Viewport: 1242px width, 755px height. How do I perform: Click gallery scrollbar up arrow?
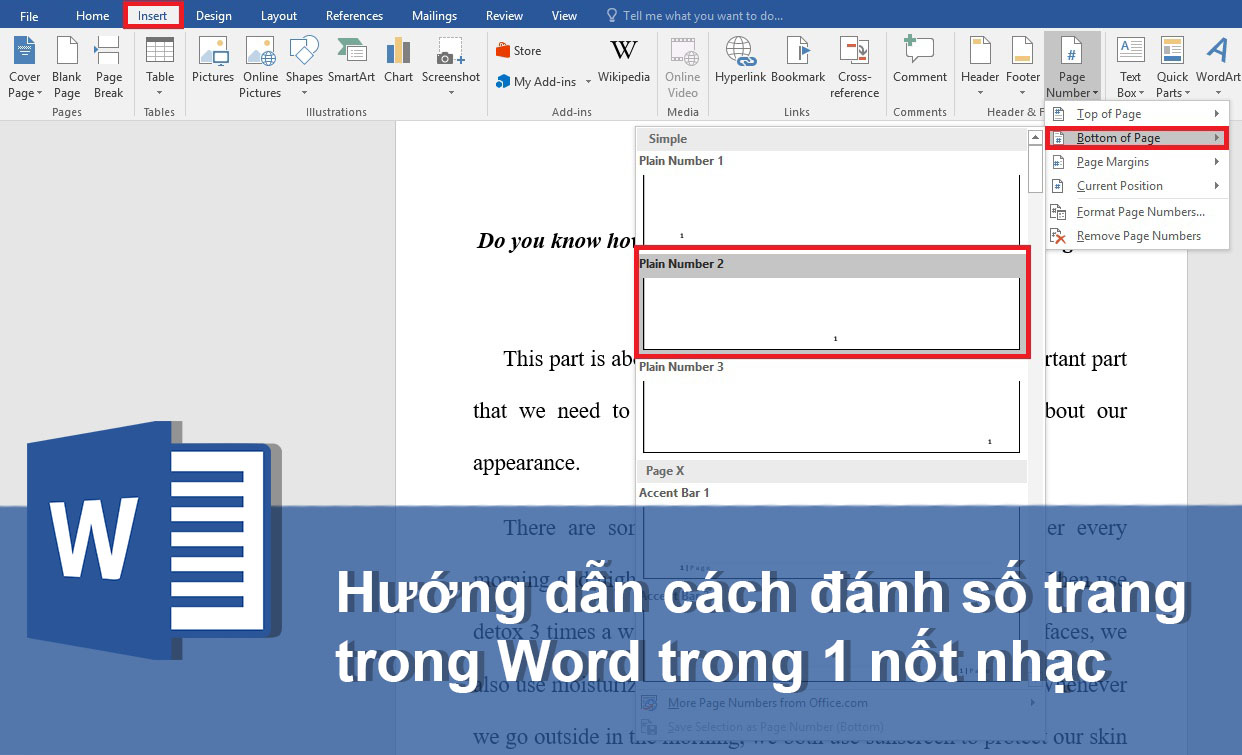(x=1035, y=137)
